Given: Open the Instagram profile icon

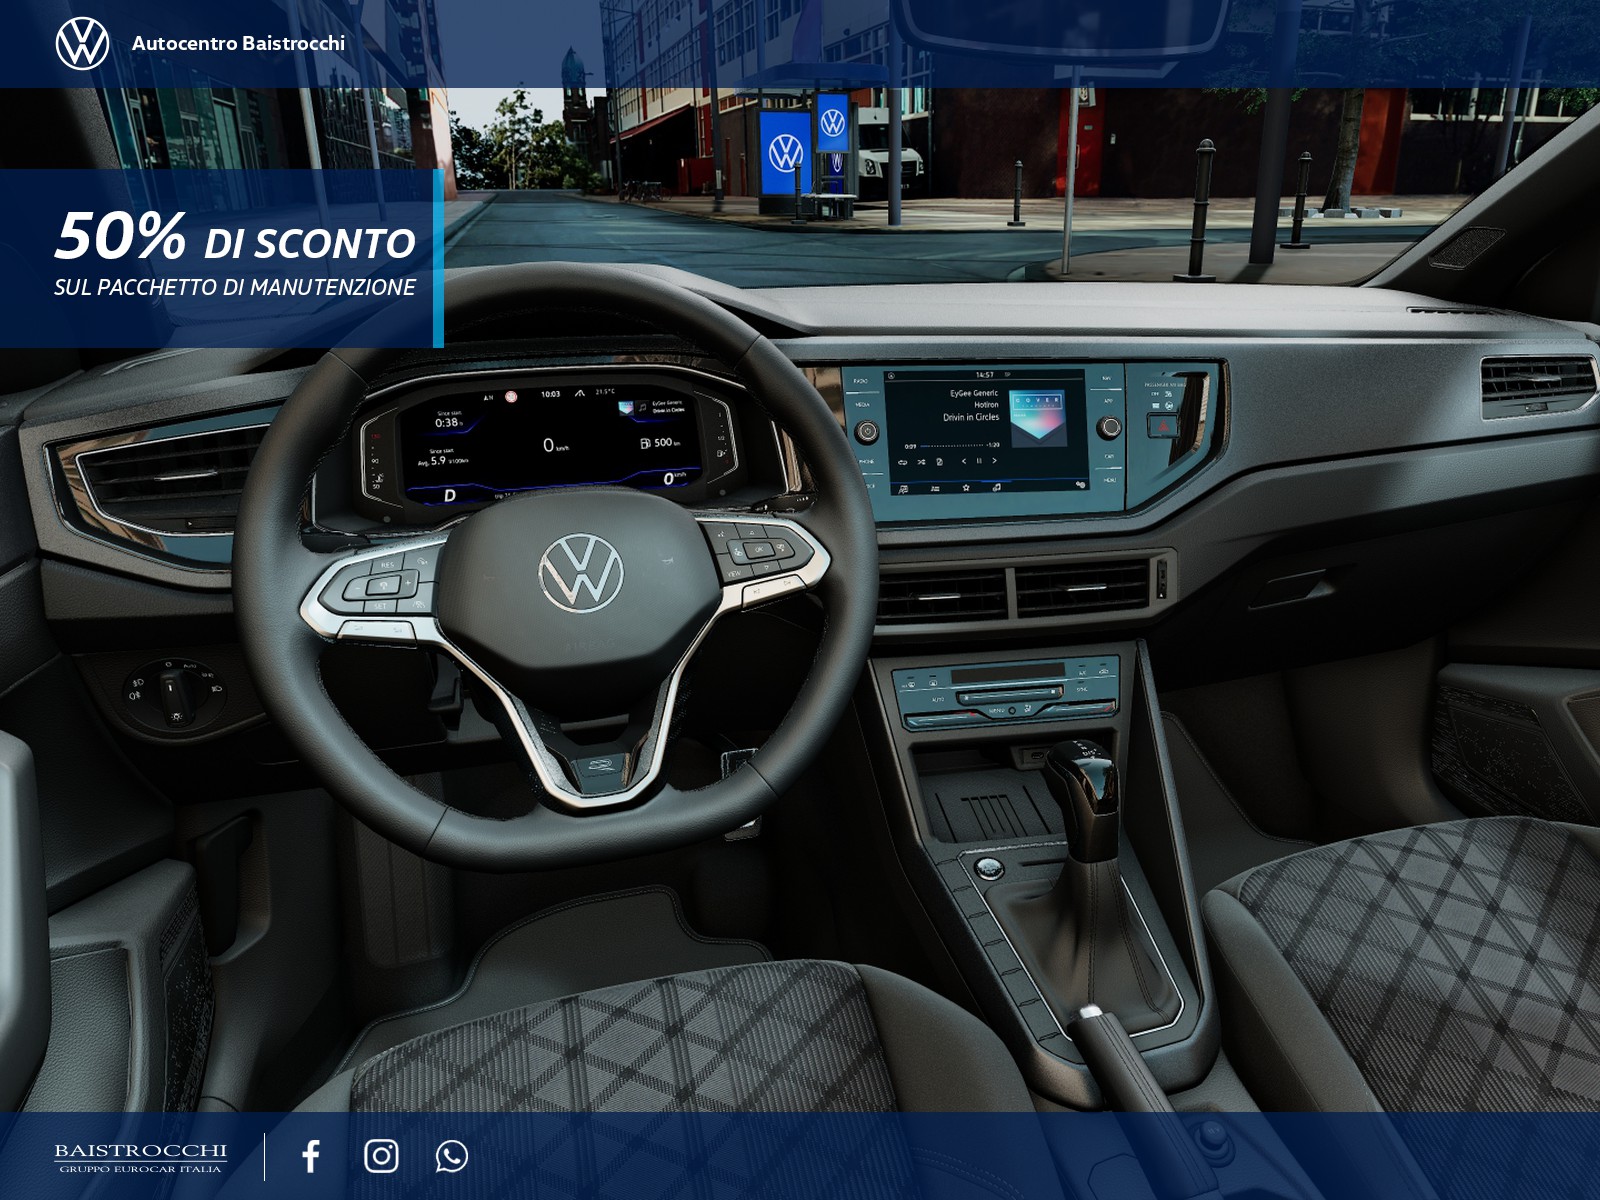Looking at the screenshot, I should [x=381, y=1156].
